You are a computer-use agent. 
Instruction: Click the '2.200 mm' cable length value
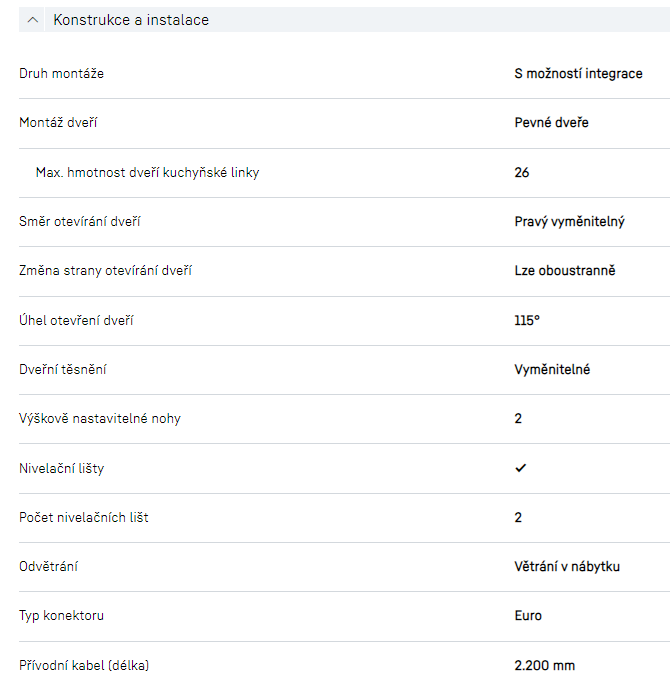[545, 666]
